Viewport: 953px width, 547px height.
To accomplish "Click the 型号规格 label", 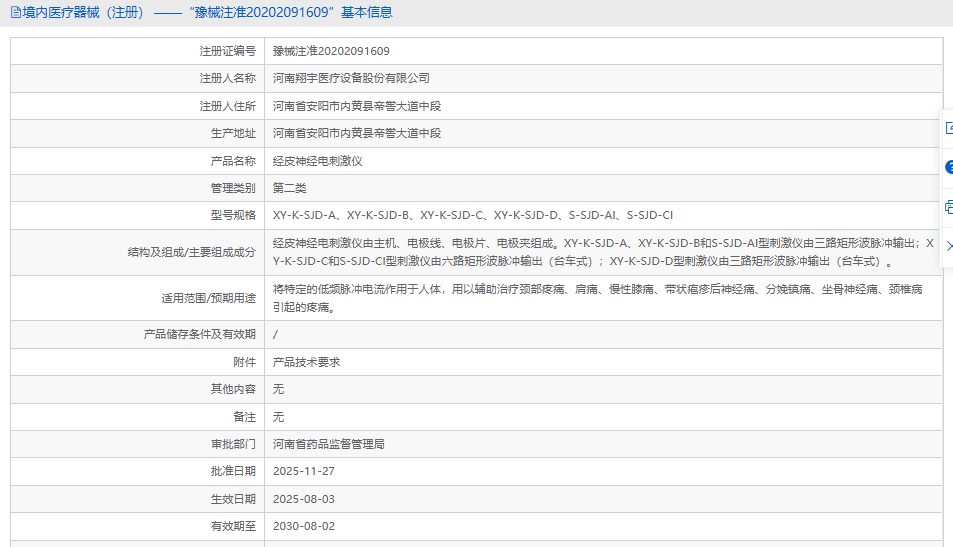I will click(x=233, y=215).
